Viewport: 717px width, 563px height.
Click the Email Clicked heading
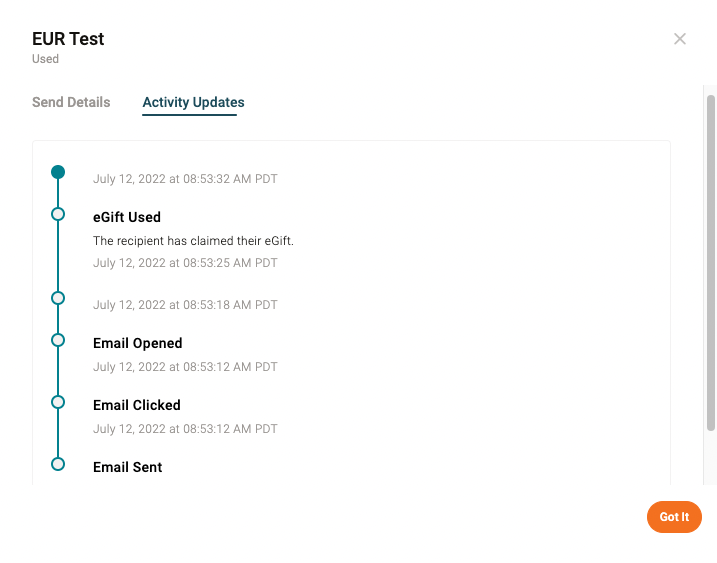pos(137,405)
